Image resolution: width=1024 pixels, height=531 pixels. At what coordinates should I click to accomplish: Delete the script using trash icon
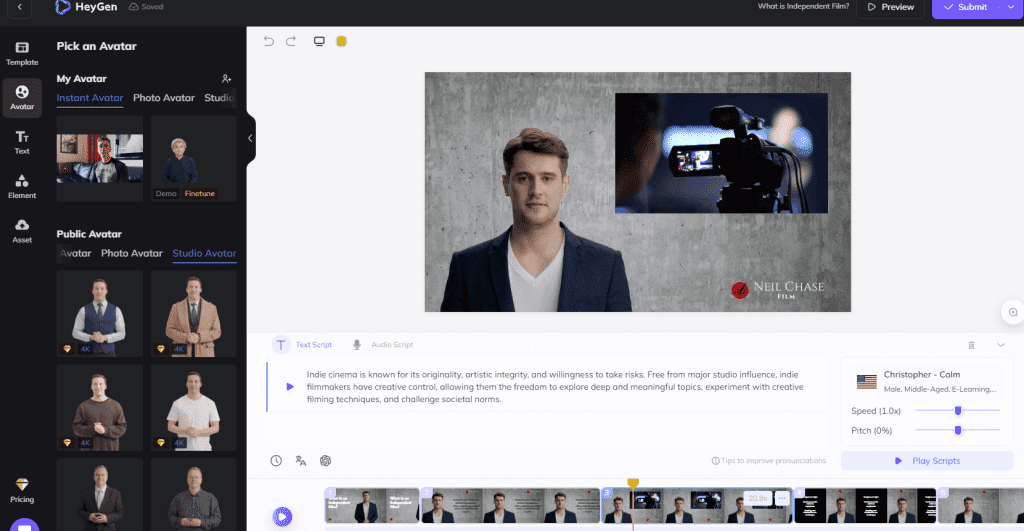click(x=971, y=344)
